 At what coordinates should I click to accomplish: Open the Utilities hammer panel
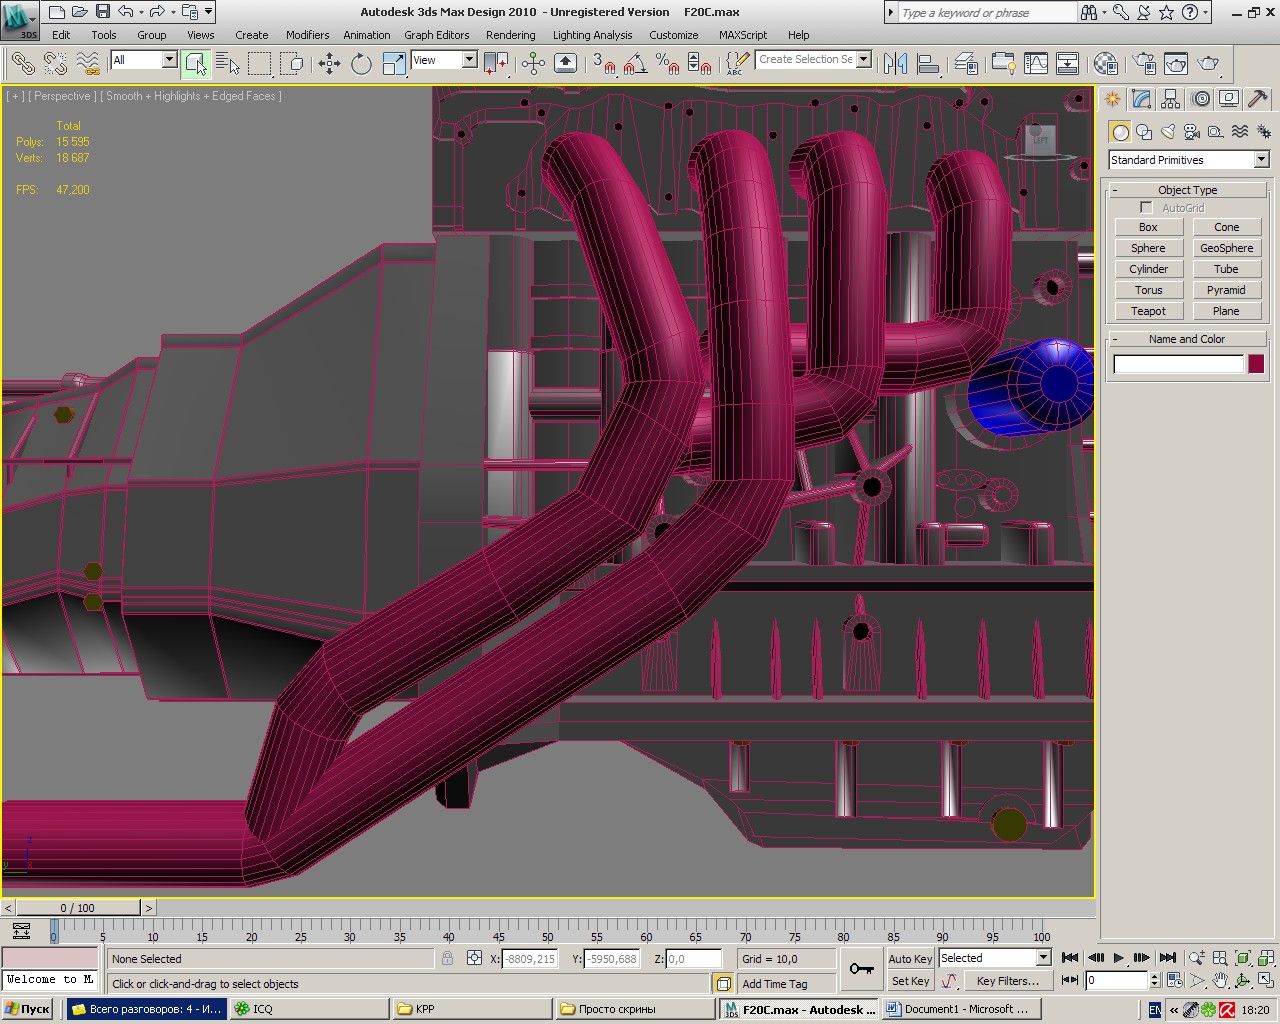click(x=1258, y=99)
